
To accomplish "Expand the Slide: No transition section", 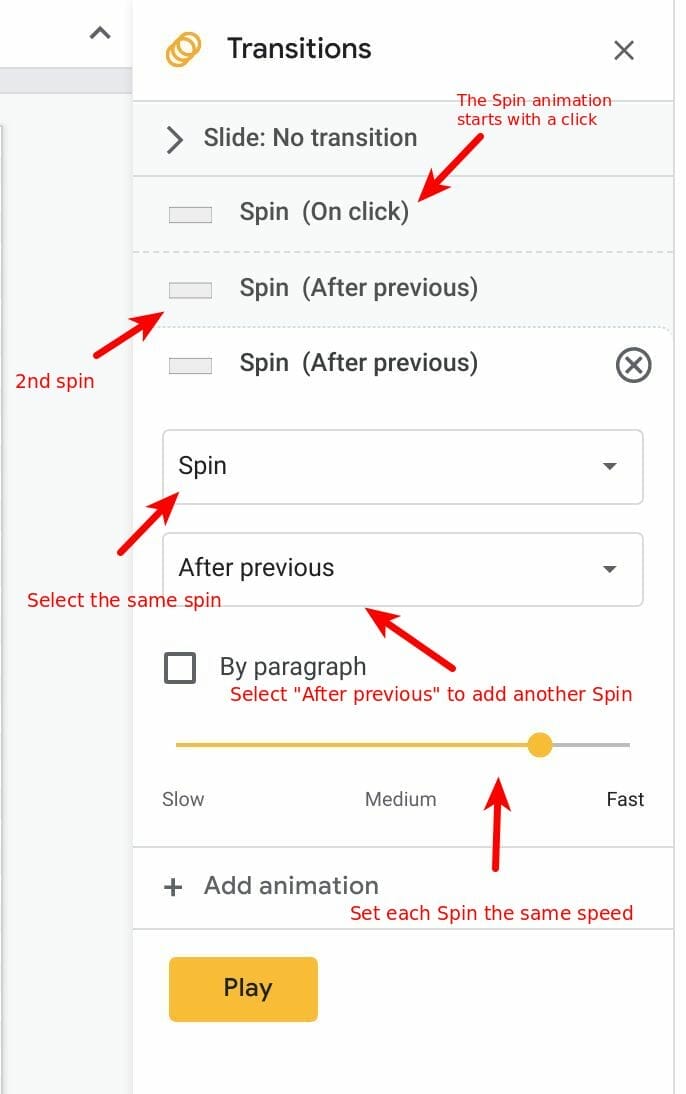I will pos(403,138).
